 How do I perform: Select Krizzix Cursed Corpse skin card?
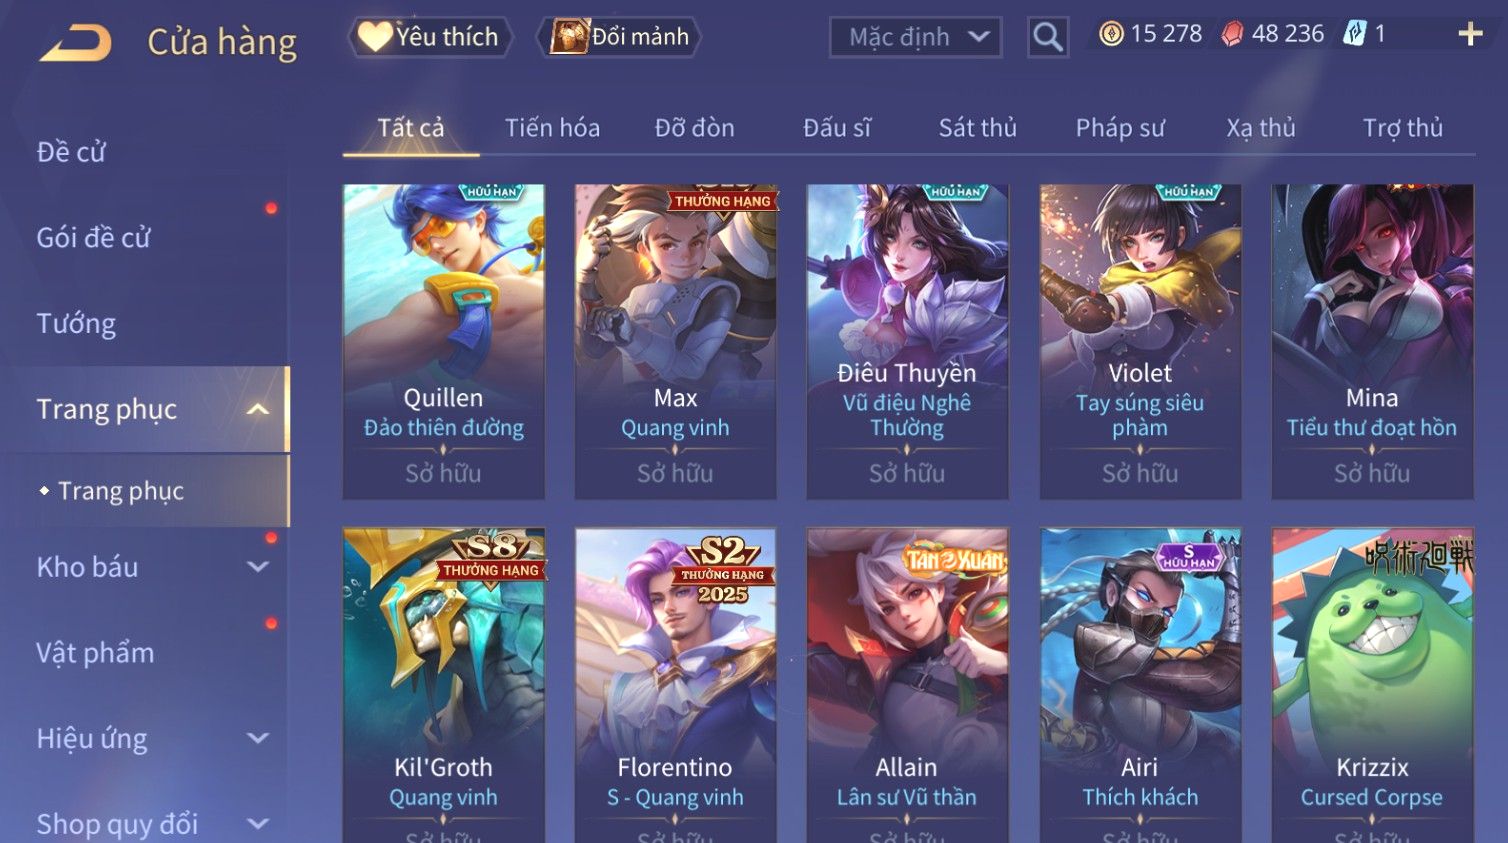pyautogui.click(x=1372, y=685)
